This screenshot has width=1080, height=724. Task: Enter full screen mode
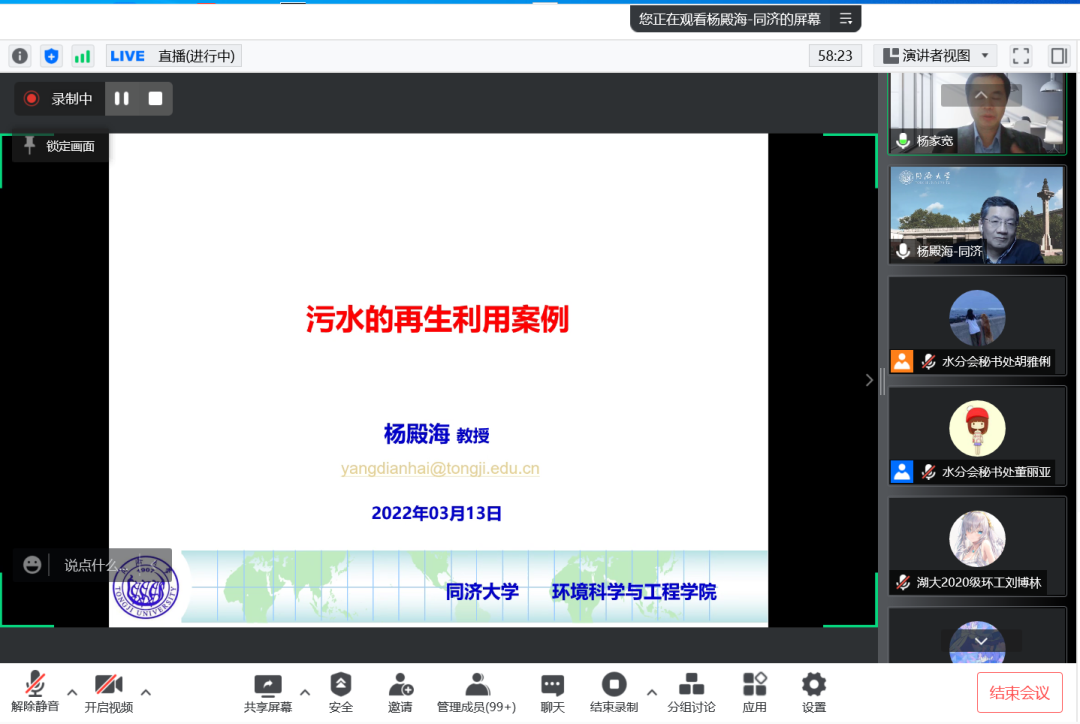pyautogui.click(x=1021, y=56)
